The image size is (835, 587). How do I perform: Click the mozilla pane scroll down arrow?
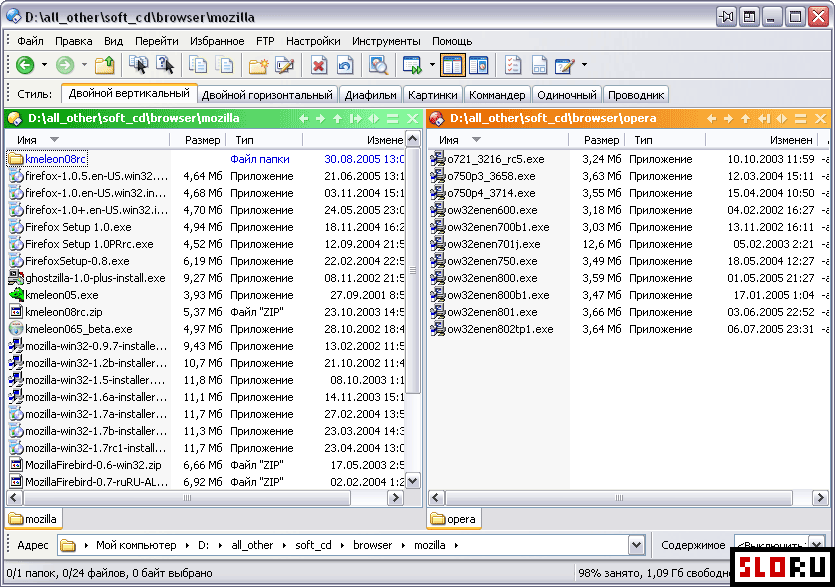point(413,482)
